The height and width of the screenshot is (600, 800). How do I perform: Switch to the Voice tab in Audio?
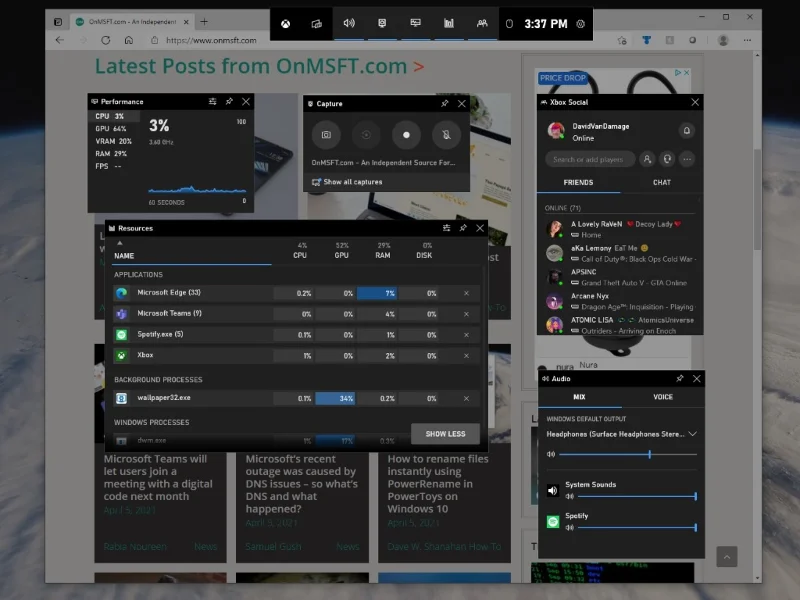pos(663,397)
